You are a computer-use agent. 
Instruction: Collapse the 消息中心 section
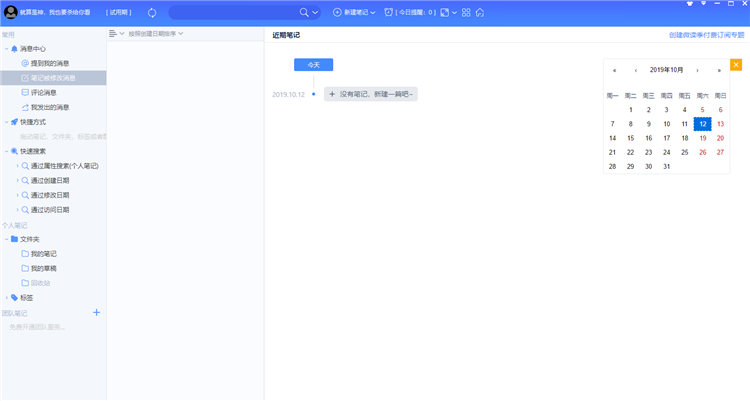pos(7,48)
